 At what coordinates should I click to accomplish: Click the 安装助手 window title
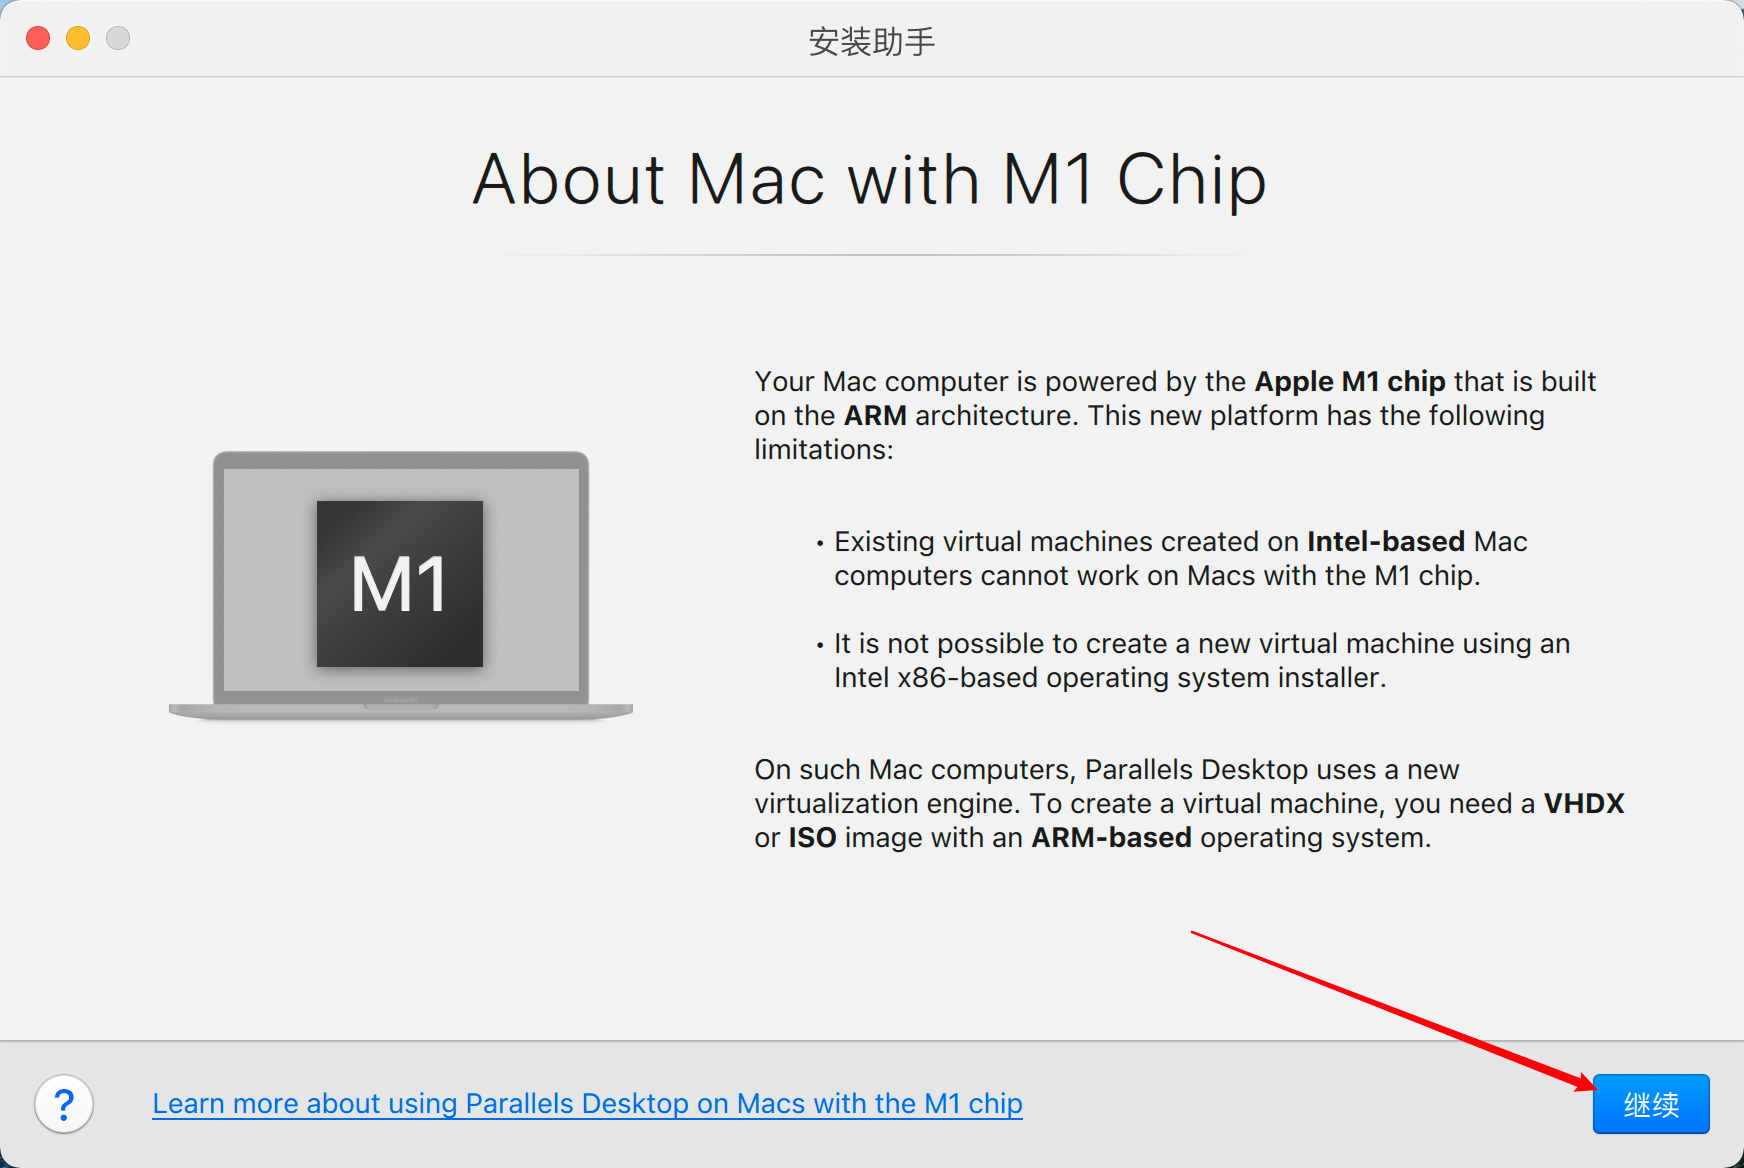tap(871, 41)
